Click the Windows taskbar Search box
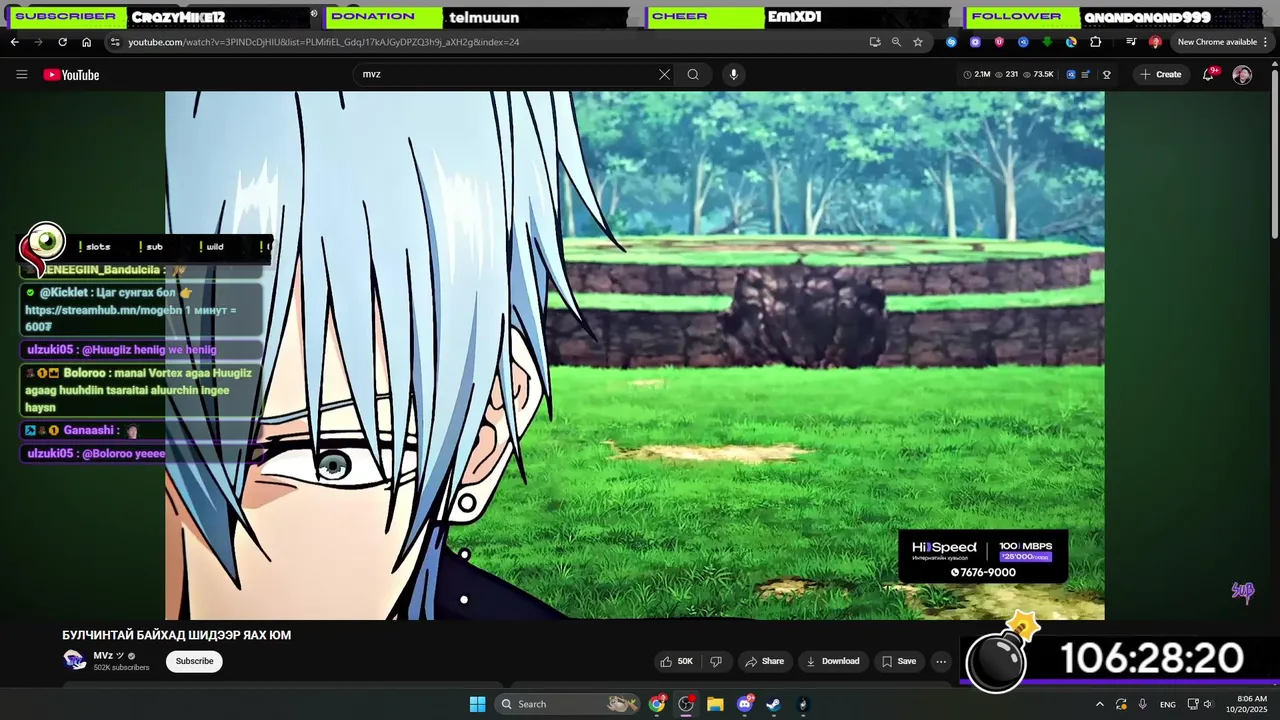 pyautogui.click(x=567, y=704)
